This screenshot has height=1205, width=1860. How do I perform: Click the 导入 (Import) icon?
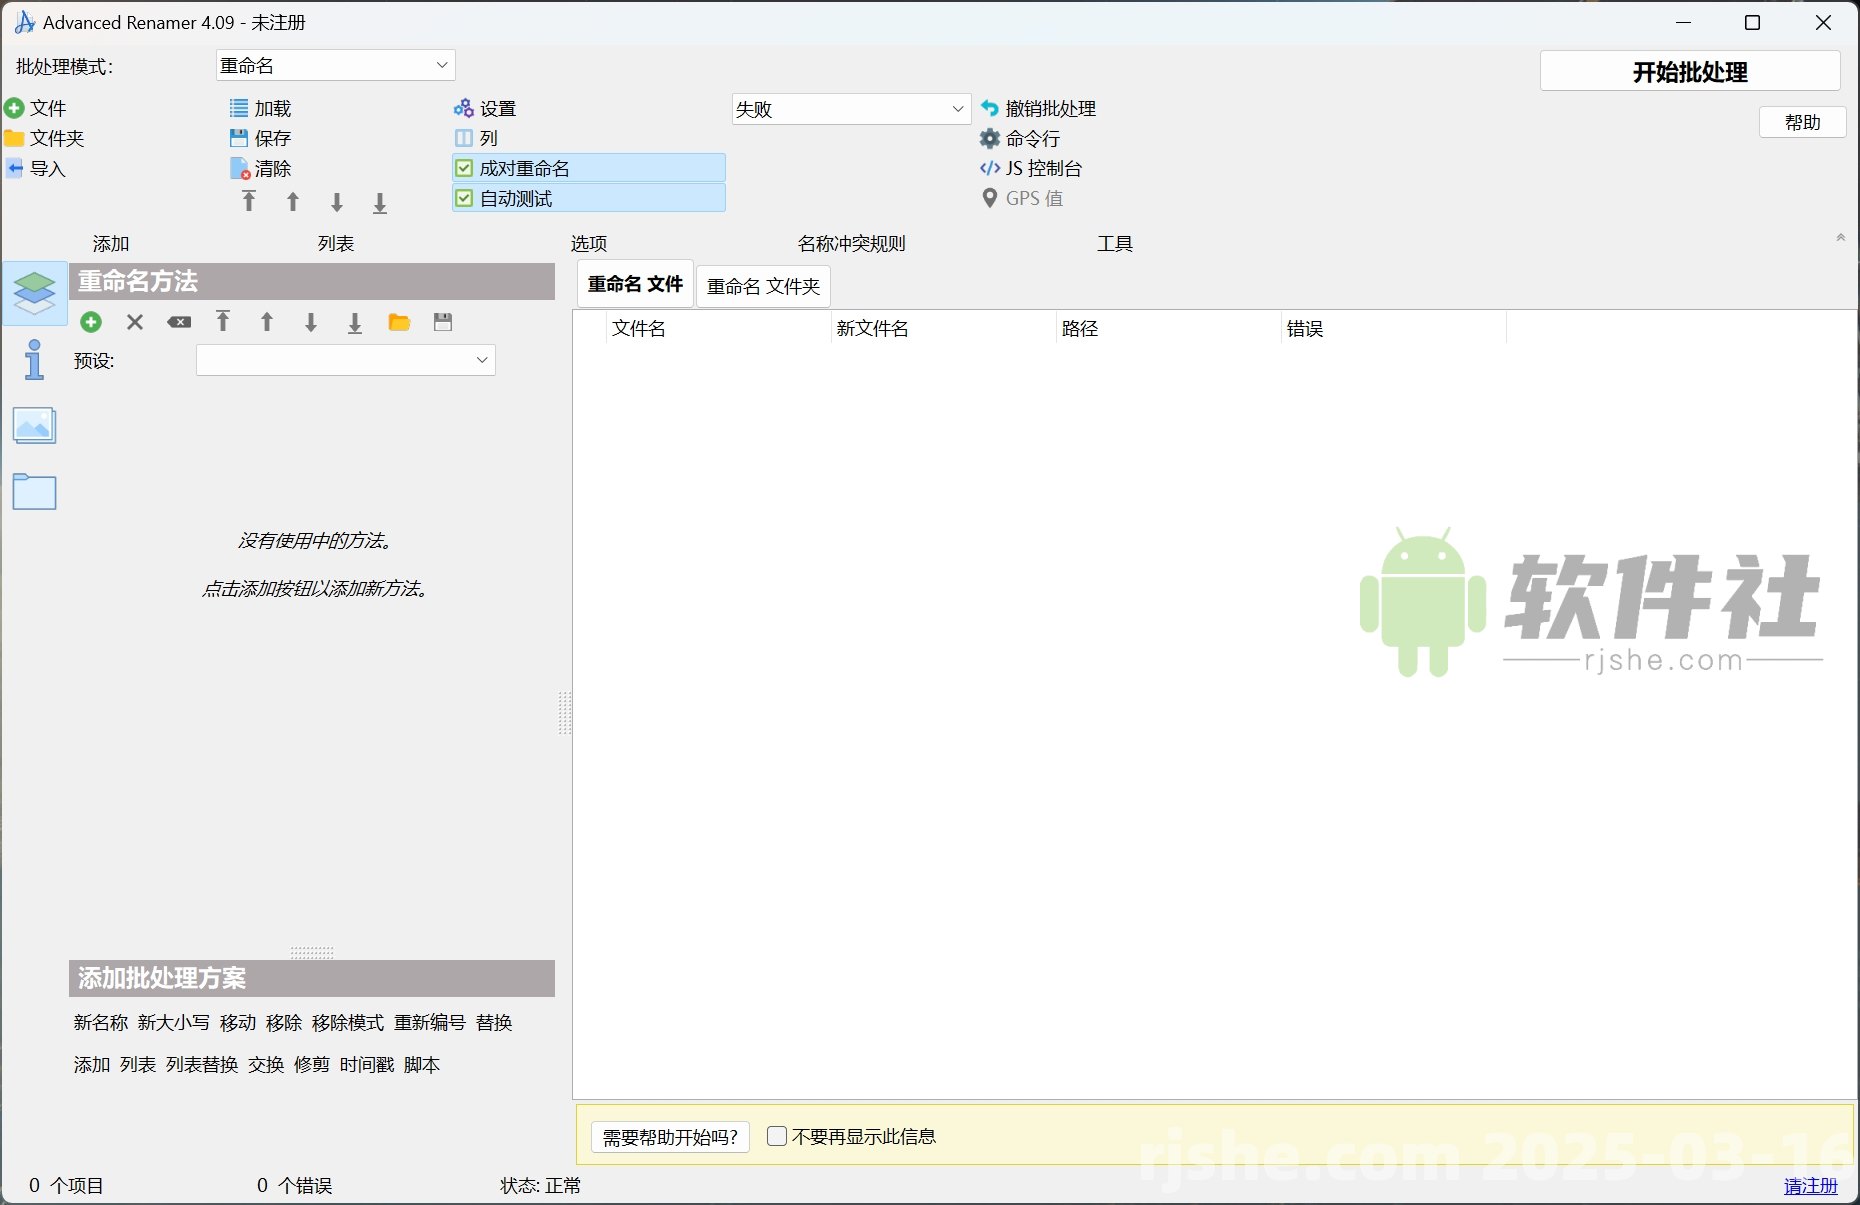click(14, 169)
